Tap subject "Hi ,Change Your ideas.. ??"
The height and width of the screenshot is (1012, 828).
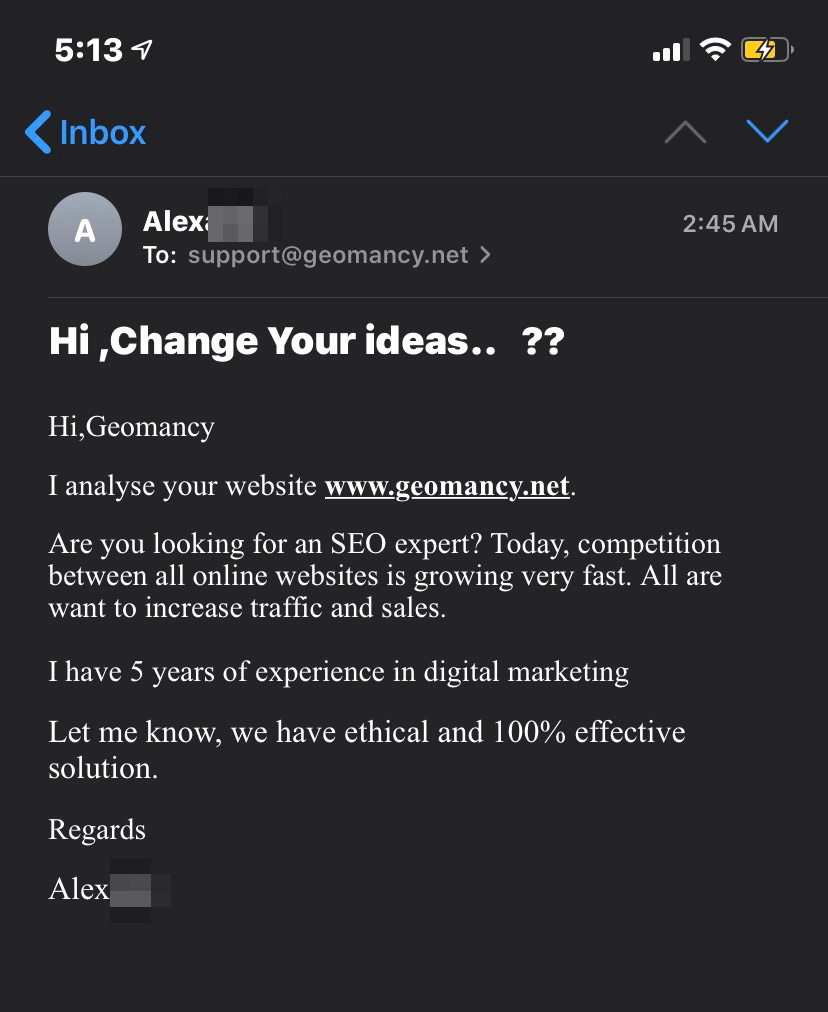306,342
